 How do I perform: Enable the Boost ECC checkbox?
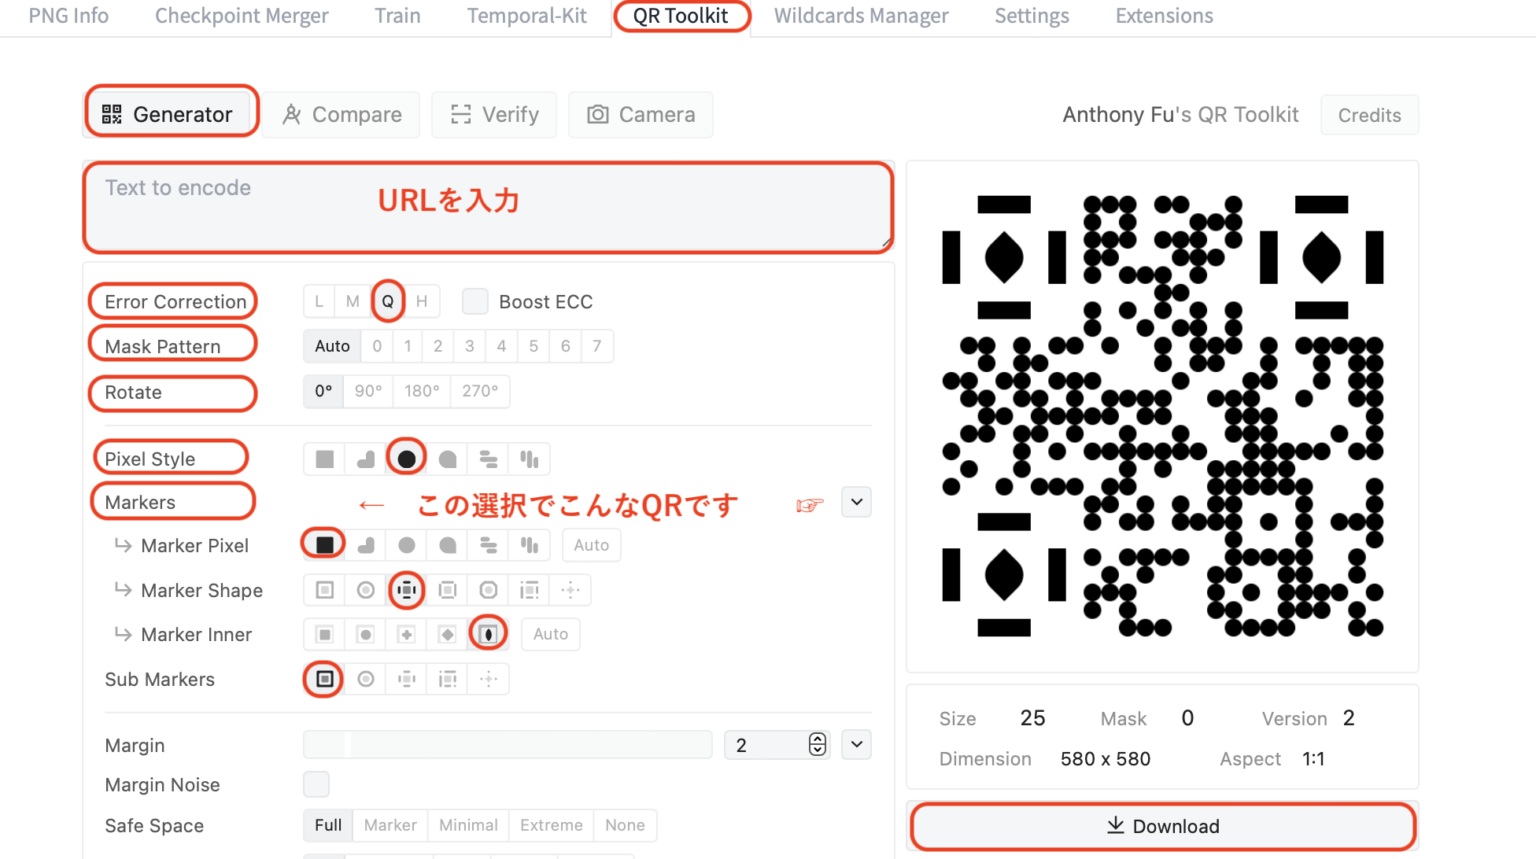pyautogui.click(x=475, y=301)
